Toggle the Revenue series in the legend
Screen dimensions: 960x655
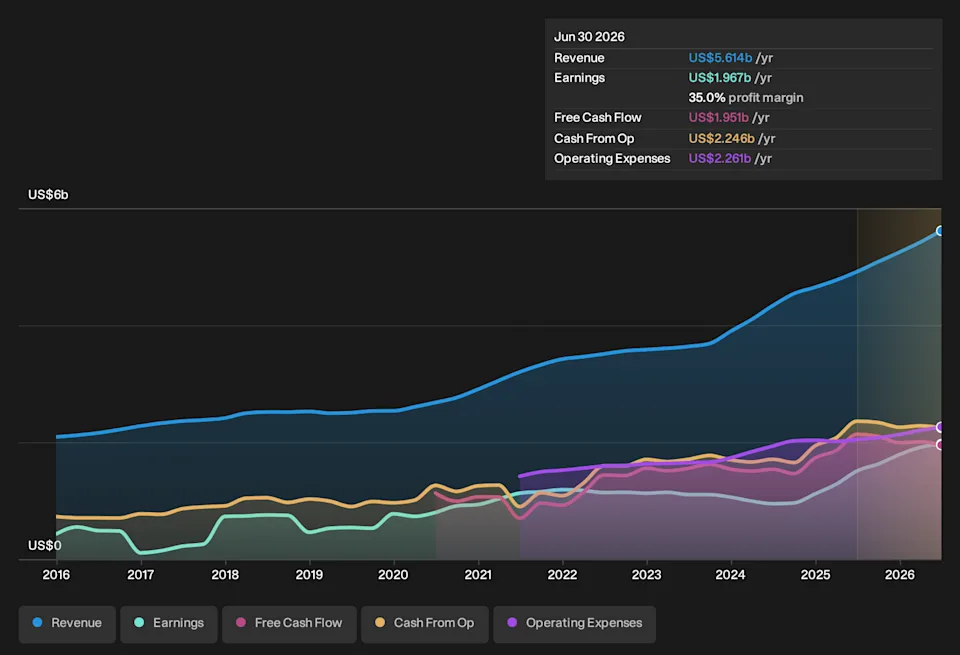[x=67, y=624]
